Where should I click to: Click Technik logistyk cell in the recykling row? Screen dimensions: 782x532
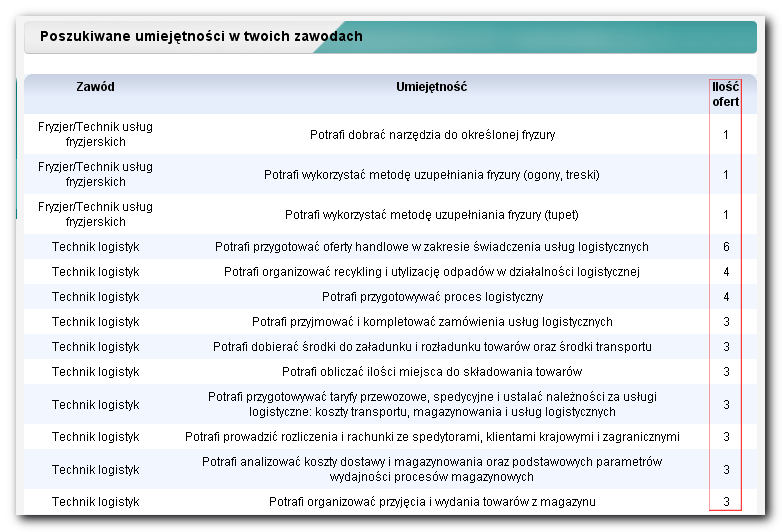click(95, 272)
